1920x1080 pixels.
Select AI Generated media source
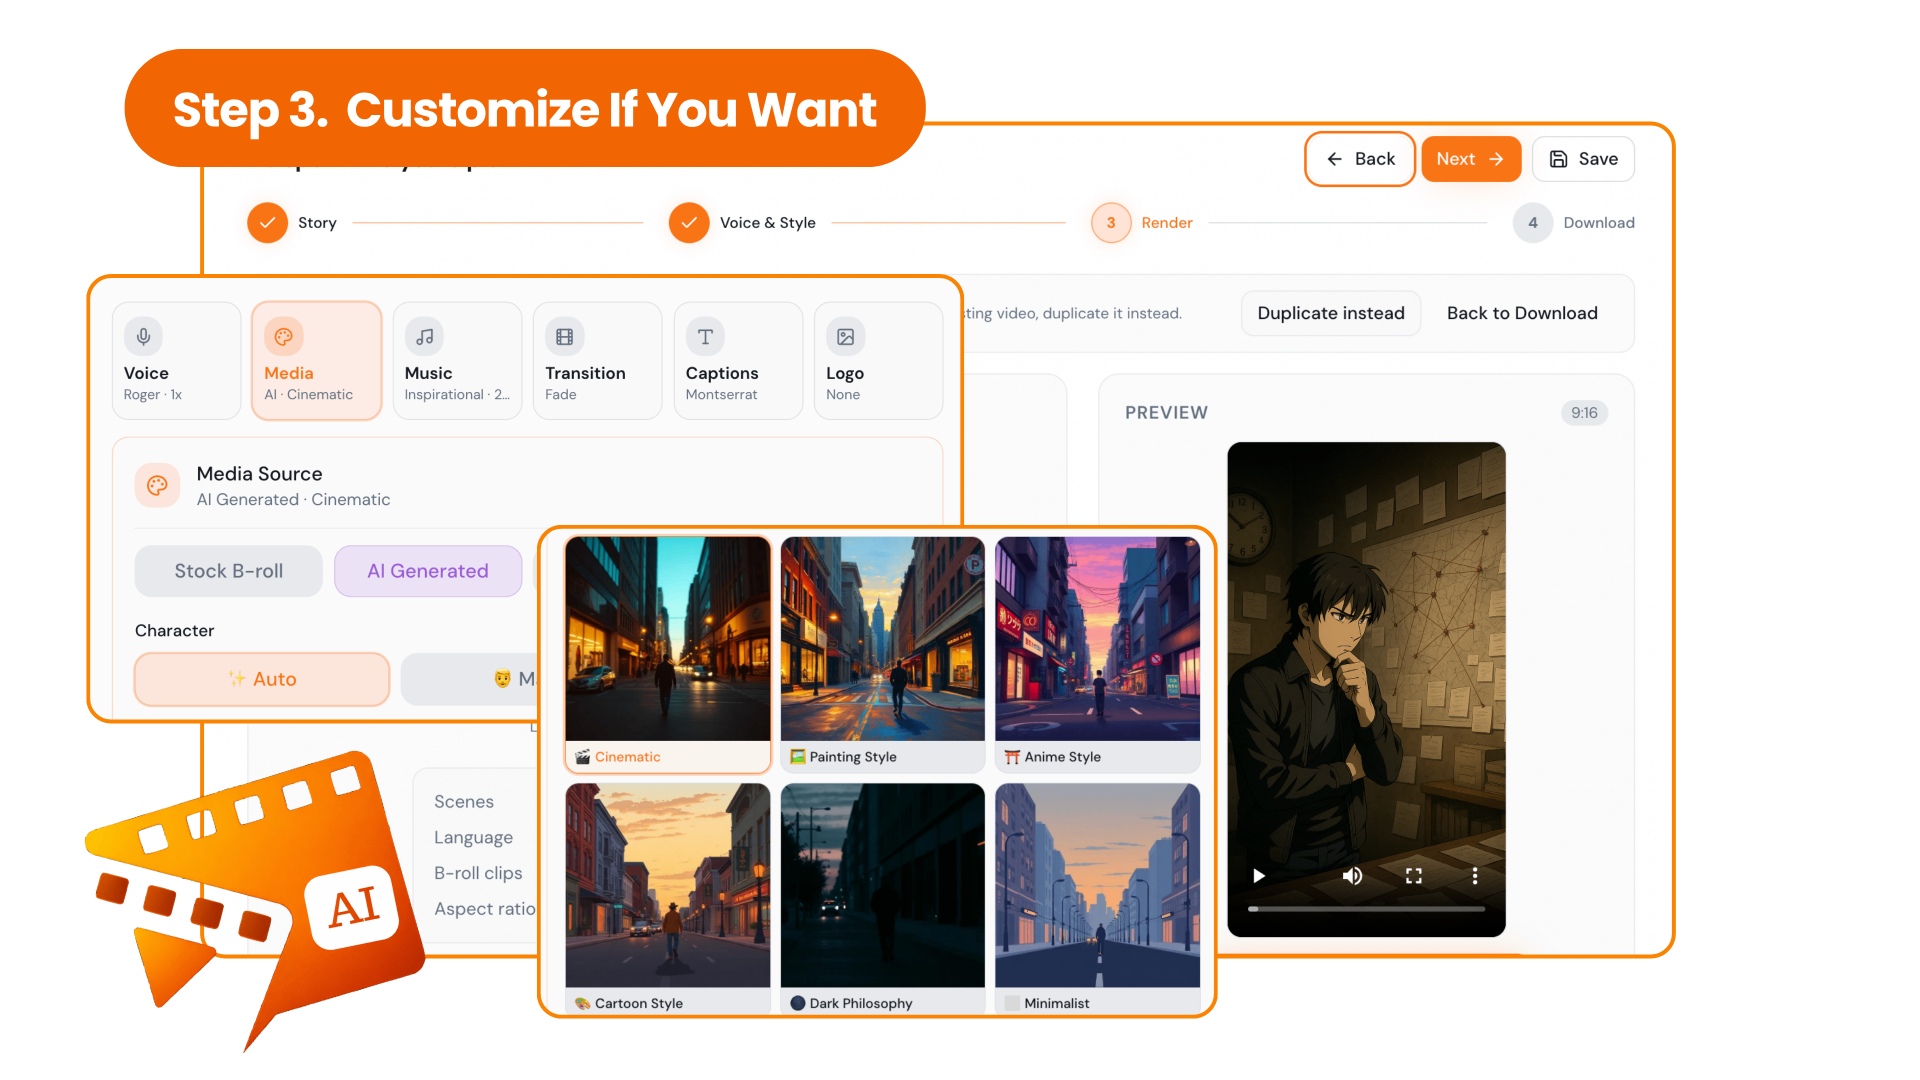coord(428,571)
